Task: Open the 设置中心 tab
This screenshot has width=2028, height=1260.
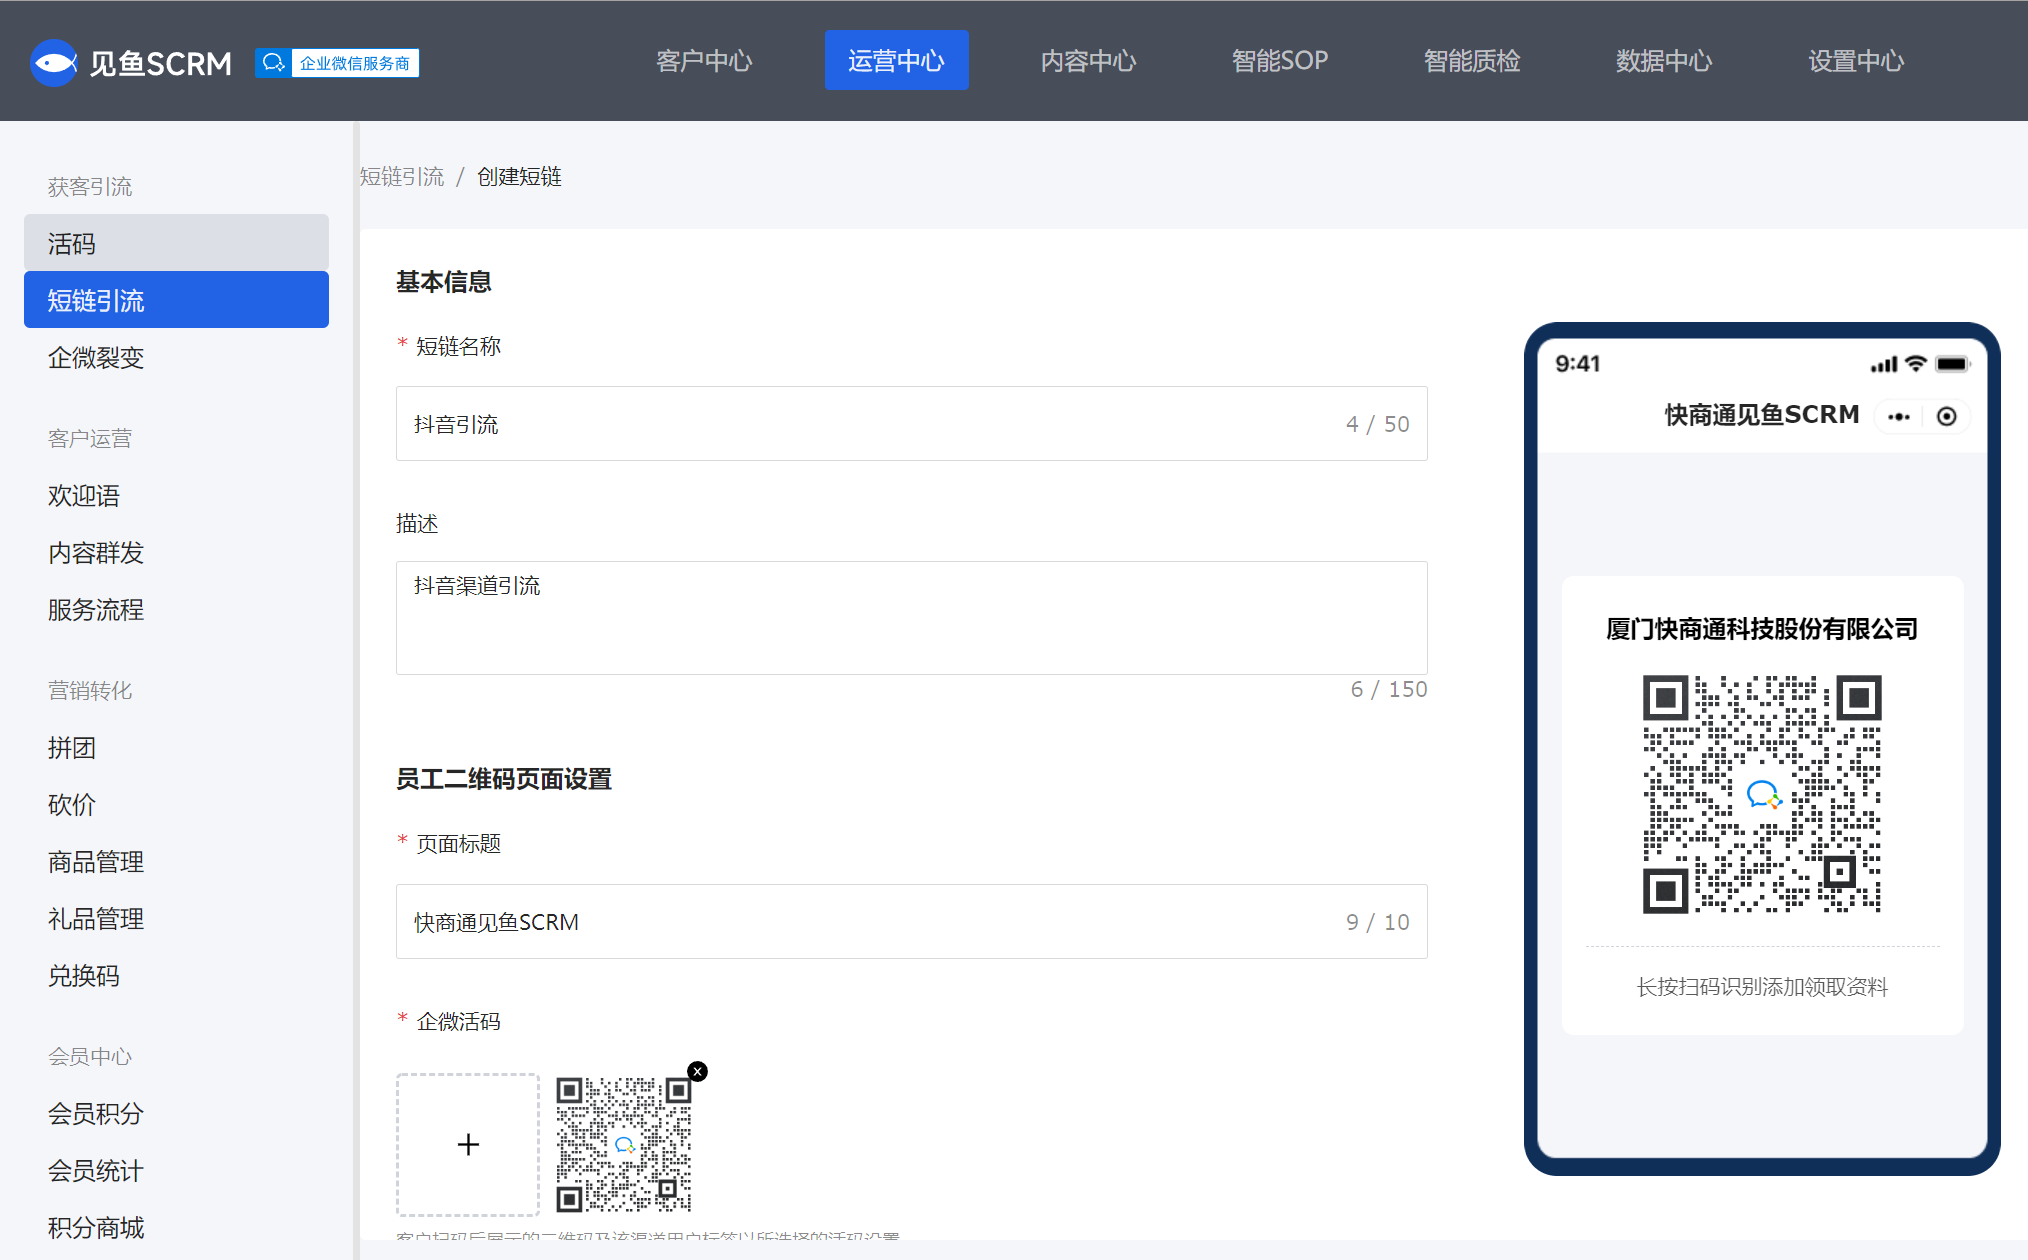Action: (1856, 61)
